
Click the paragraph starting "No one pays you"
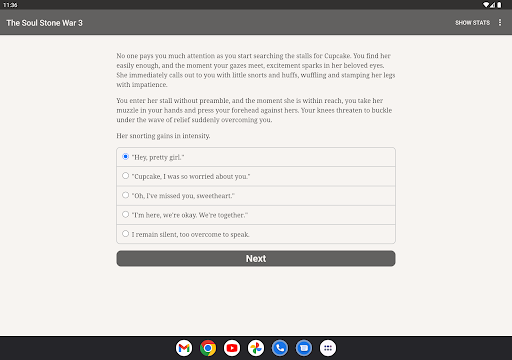click(256, 70)
